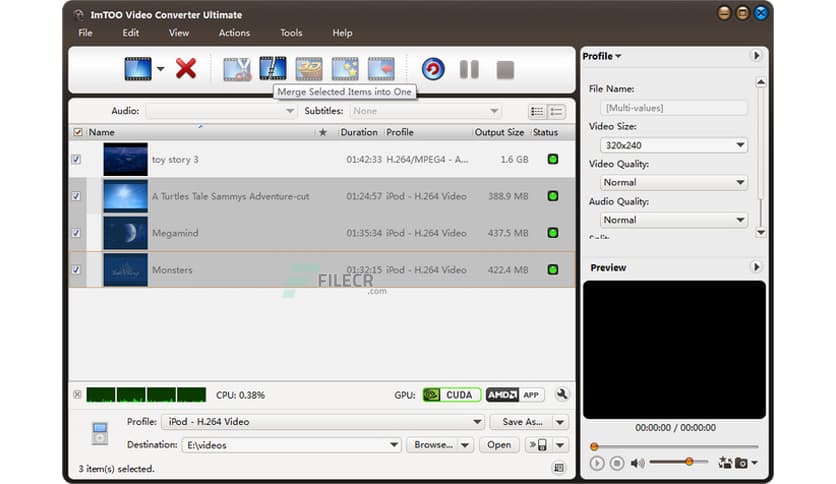This screenshot has width=836, height=484.
Task: Click the status icon for Megamind
Action: coord(553,232)
